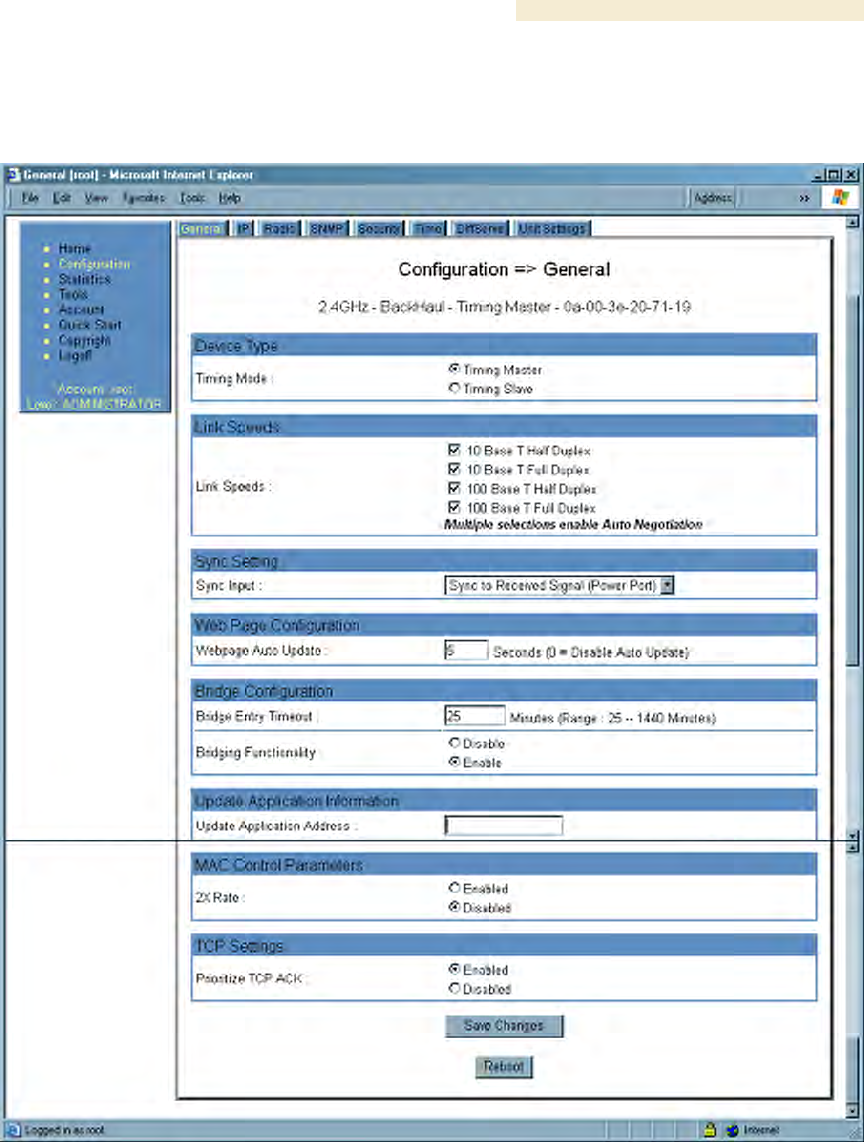
Task: Open Quick Start link in sidebar
Action: (x=90, y=325)
